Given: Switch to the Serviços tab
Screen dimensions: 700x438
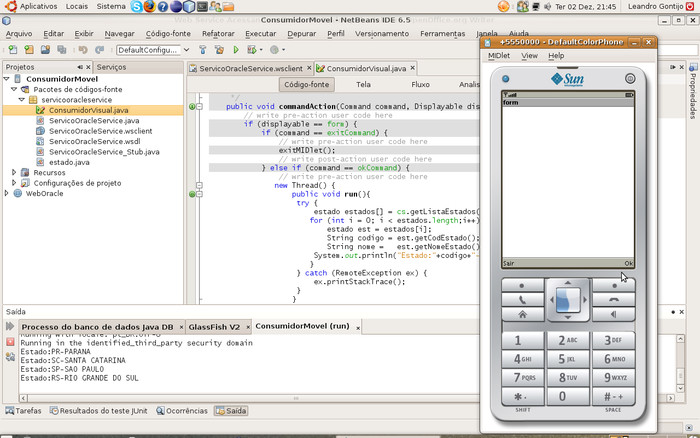Looking at the screenshot, I should pos(112,67).
